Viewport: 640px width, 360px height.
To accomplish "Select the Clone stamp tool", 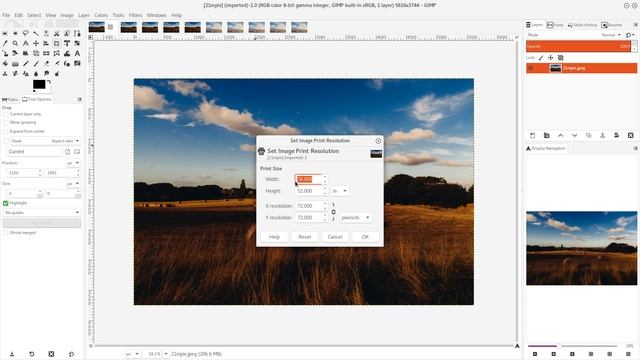I will (x=5, y=73).
